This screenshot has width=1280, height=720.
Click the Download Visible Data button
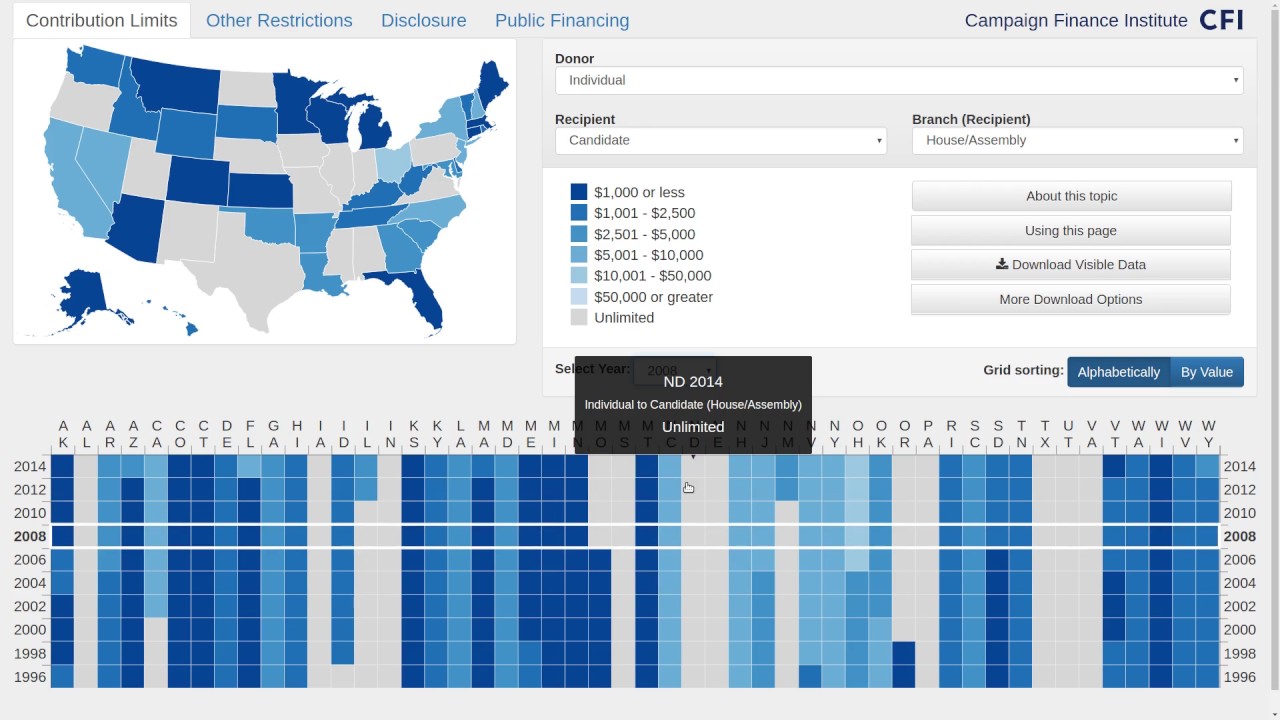(x=1071, y=265)
